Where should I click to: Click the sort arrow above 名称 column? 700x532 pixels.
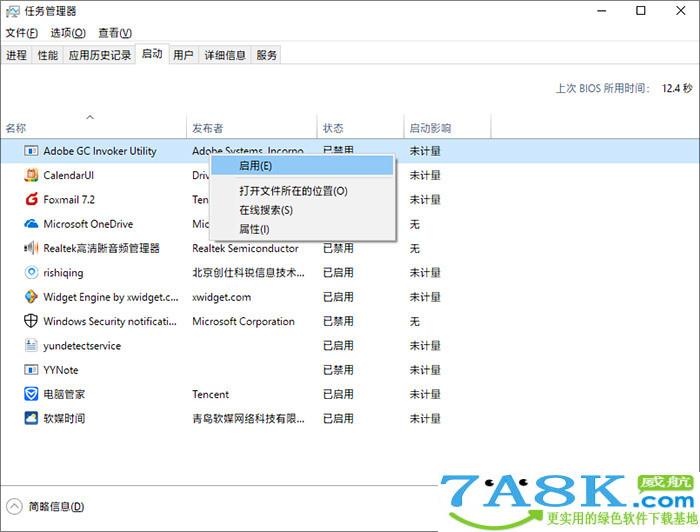pos(90,117)
